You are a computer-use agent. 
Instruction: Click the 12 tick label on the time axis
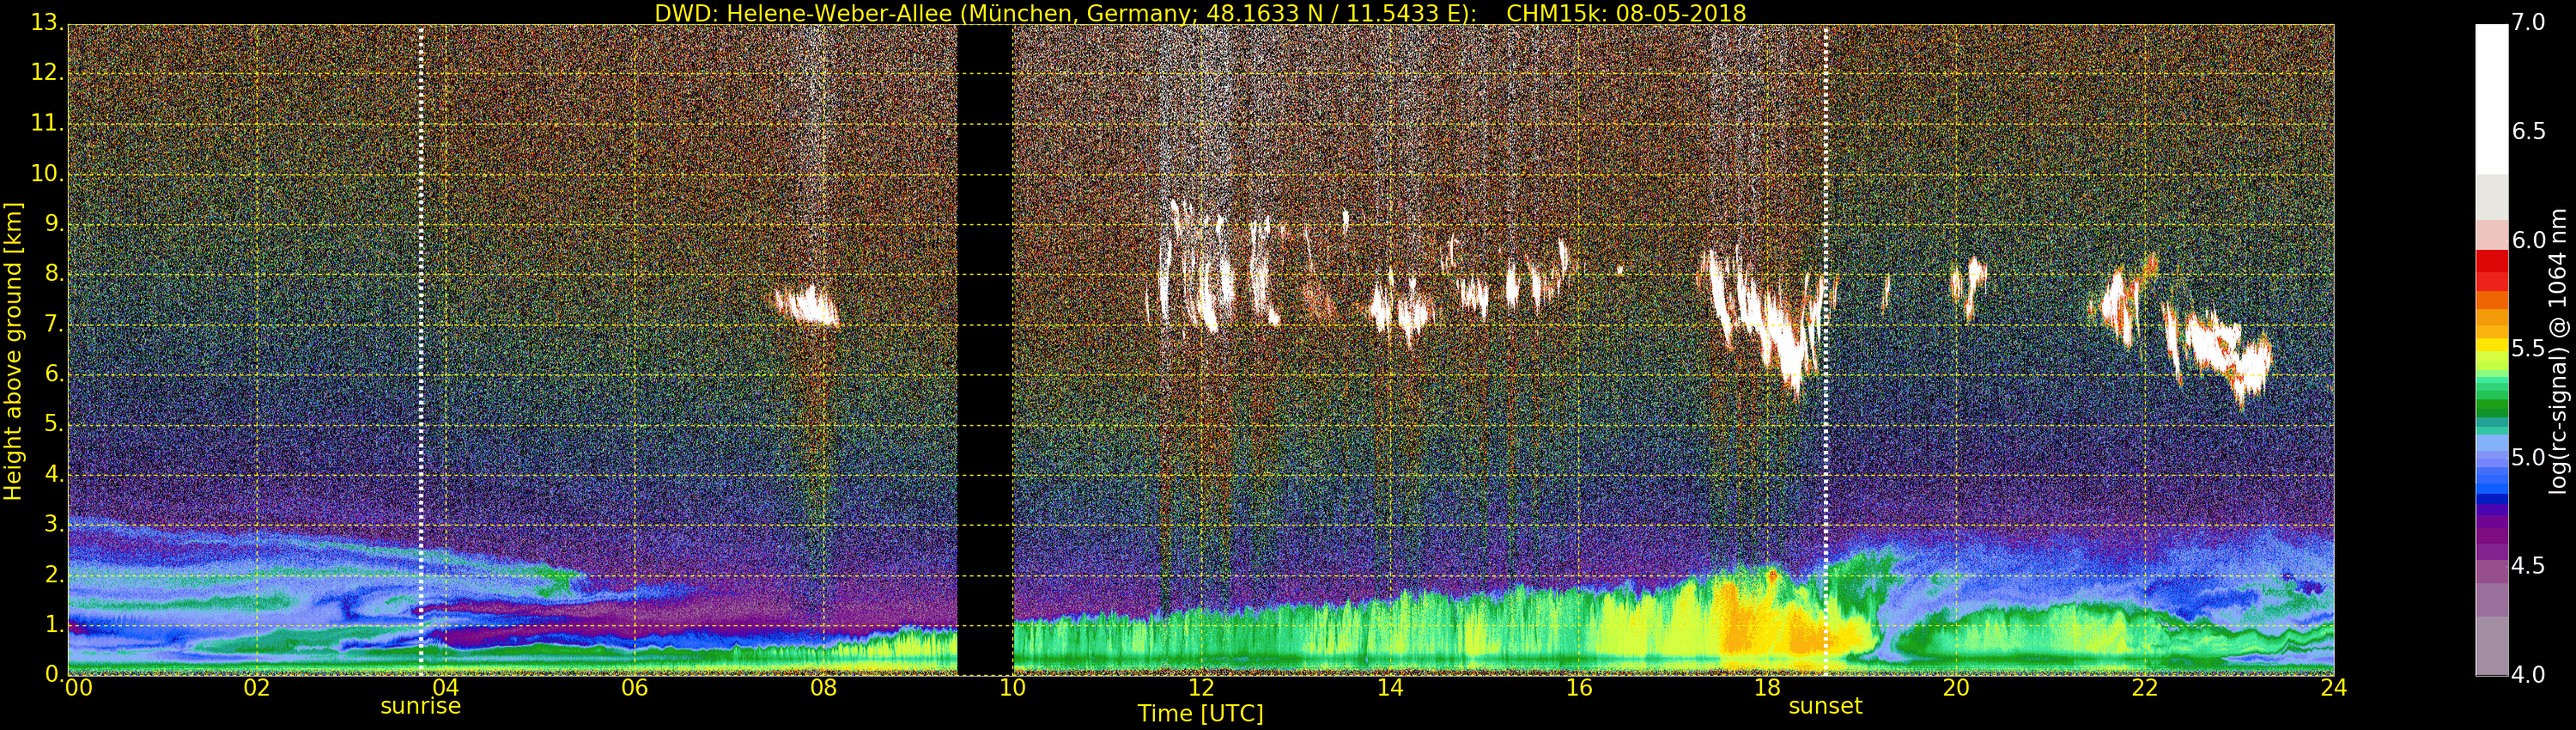point(1201,688)
